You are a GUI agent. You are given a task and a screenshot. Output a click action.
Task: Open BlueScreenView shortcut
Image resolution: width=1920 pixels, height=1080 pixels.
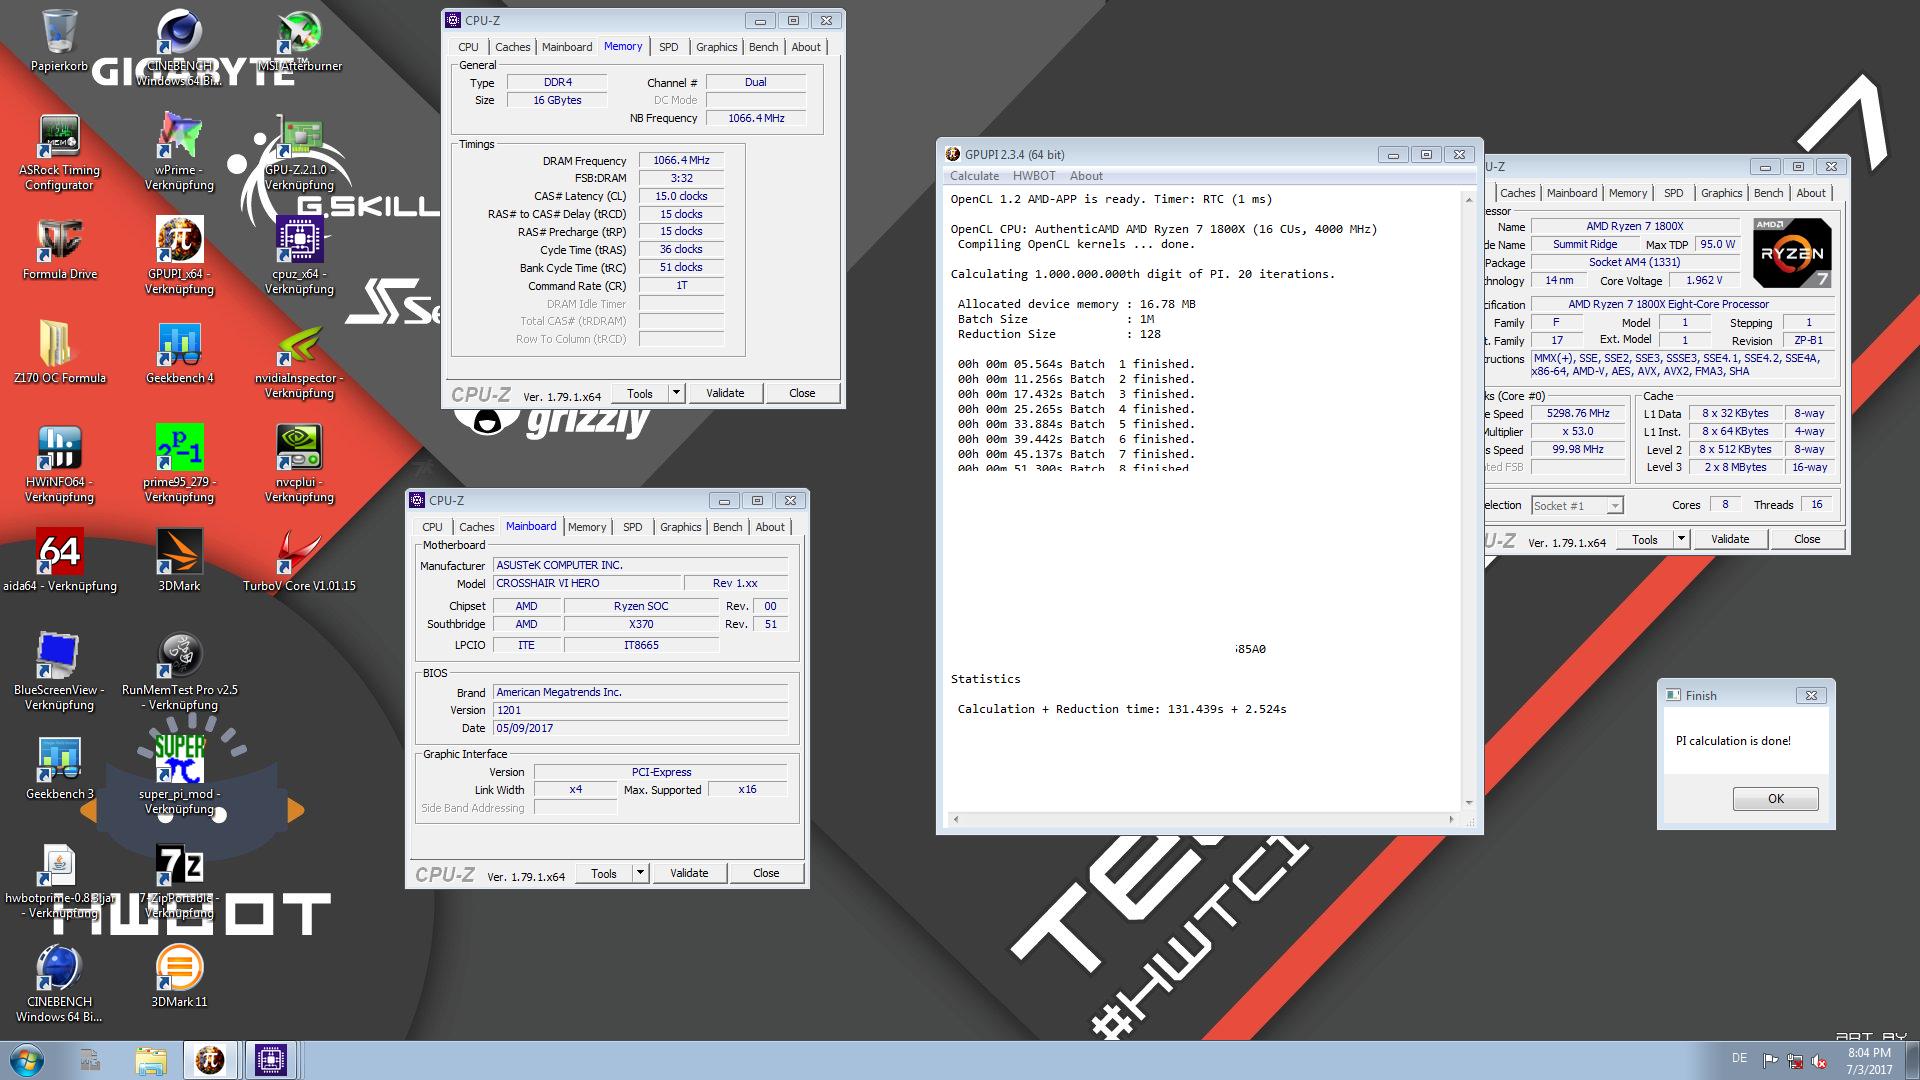59,672
